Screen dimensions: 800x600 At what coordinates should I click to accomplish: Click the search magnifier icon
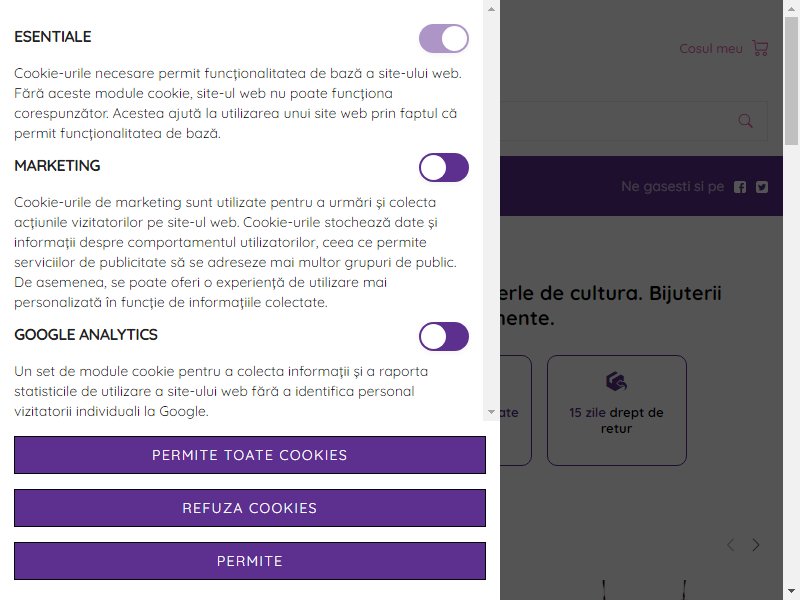745,121
